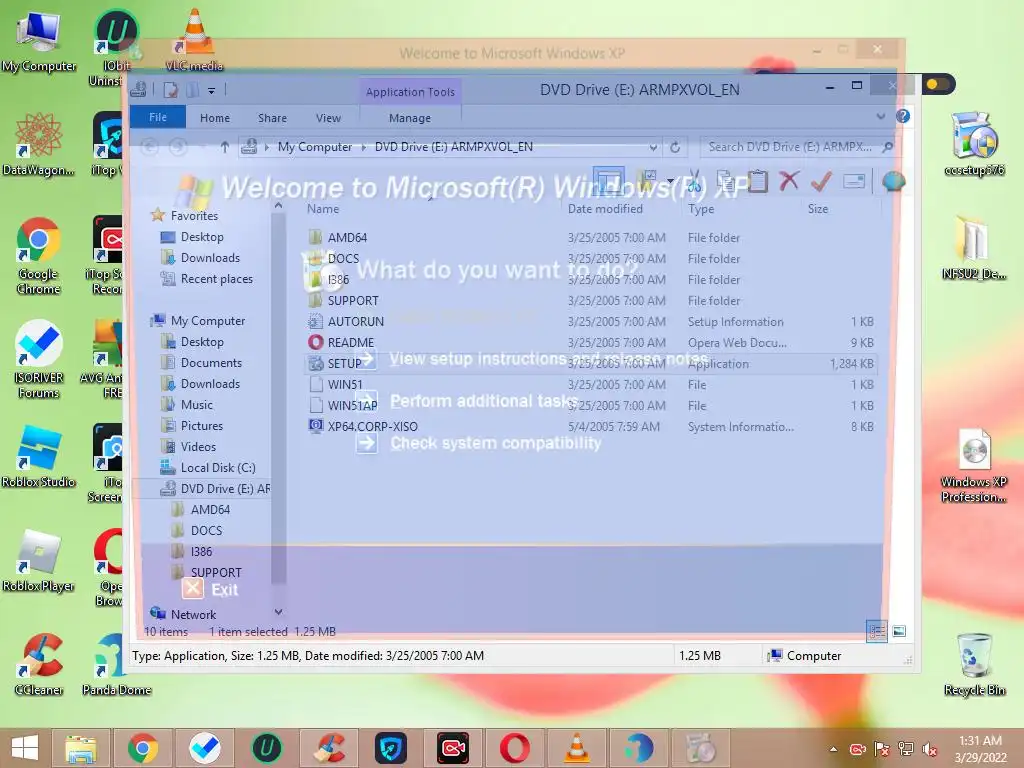1024x768 pixels.
Task: Click the blue Help question mark icon
Action: point(903,116)
